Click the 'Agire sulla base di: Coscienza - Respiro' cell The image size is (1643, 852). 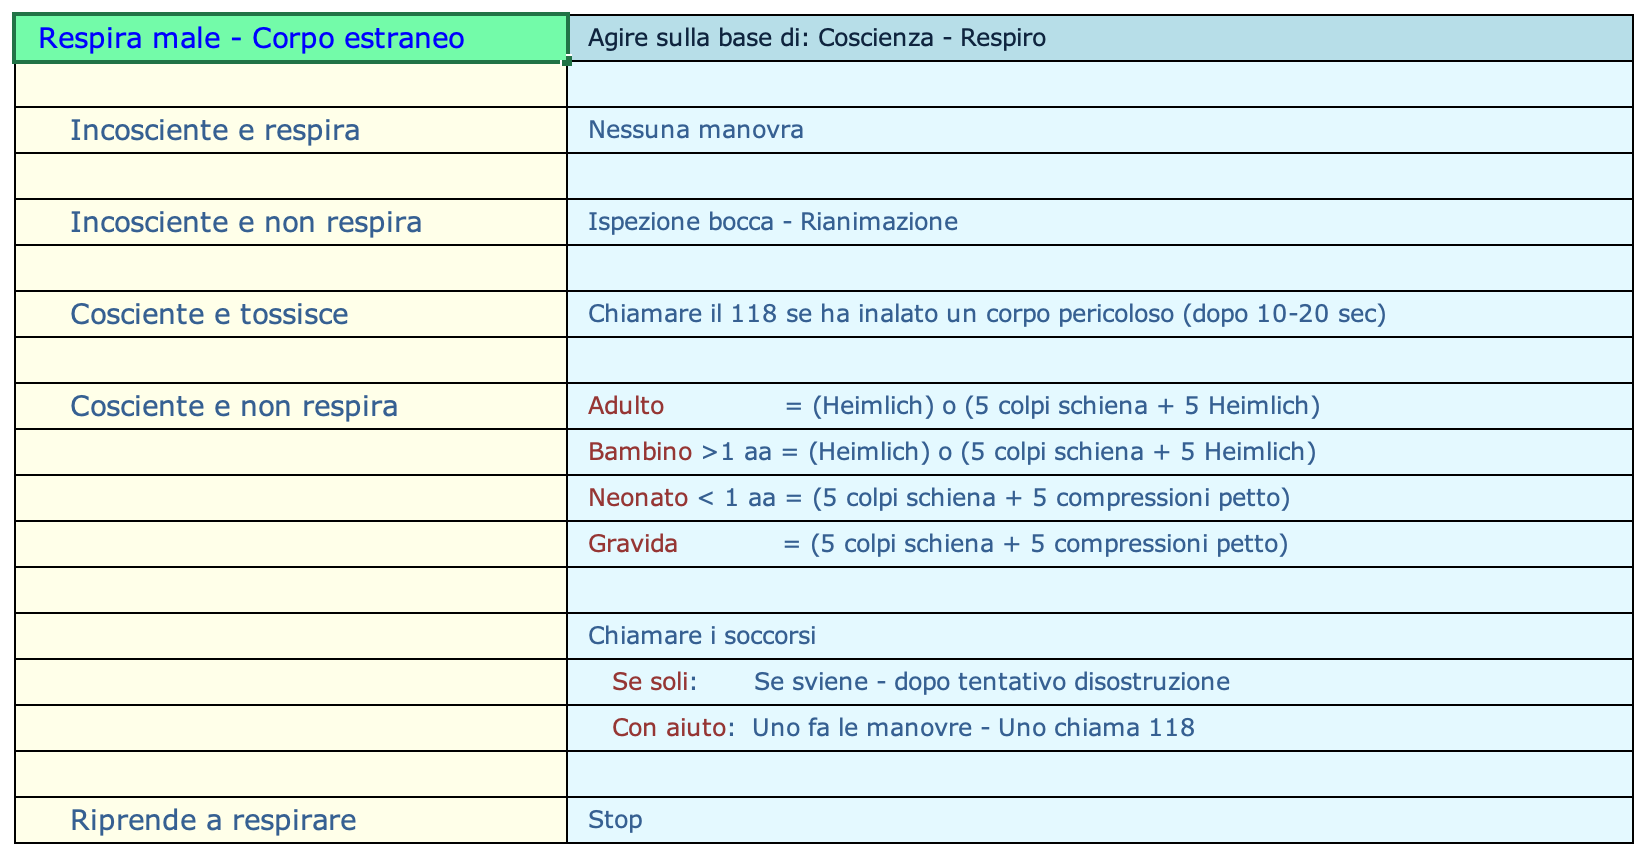[x=1100, y=38]
